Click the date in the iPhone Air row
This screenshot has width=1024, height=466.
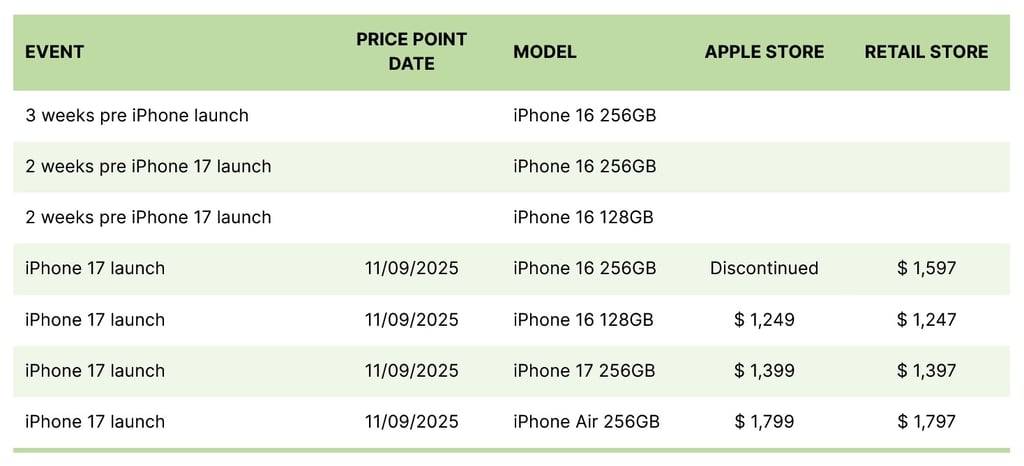tap(411, 422)
